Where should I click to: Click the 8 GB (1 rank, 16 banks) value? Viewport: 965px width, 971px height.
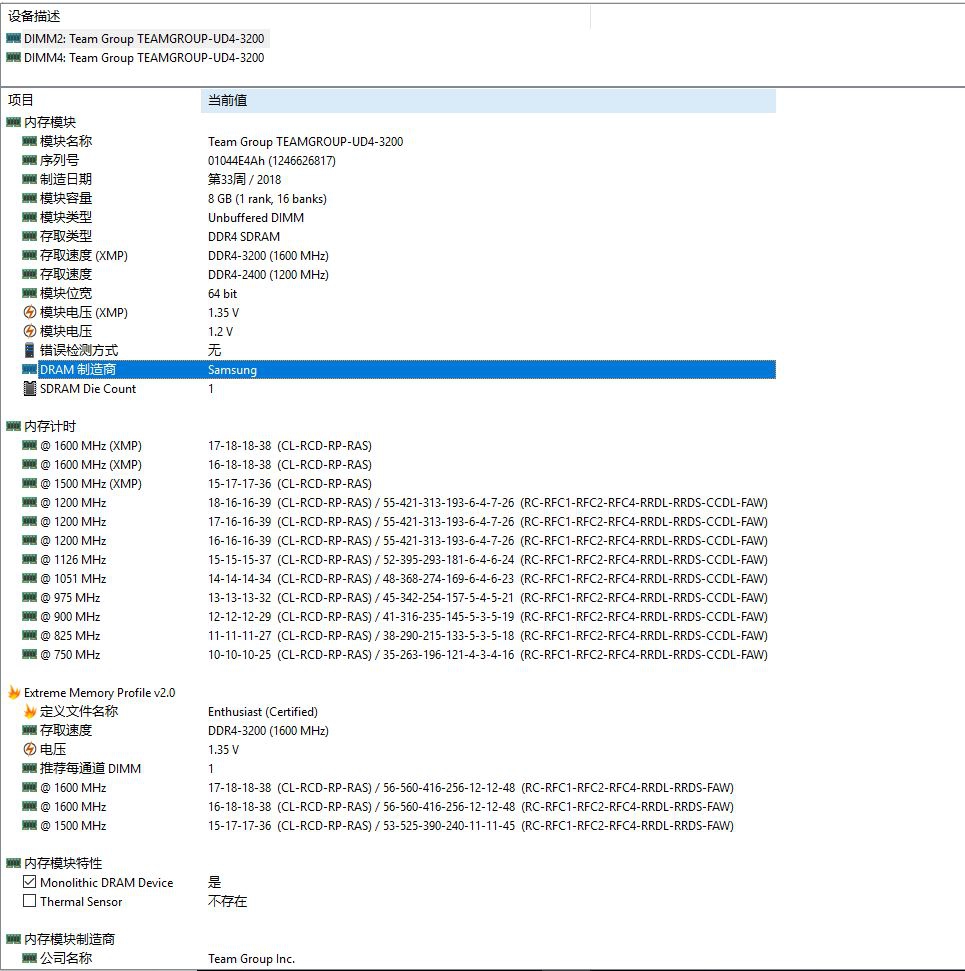(267, 199)
